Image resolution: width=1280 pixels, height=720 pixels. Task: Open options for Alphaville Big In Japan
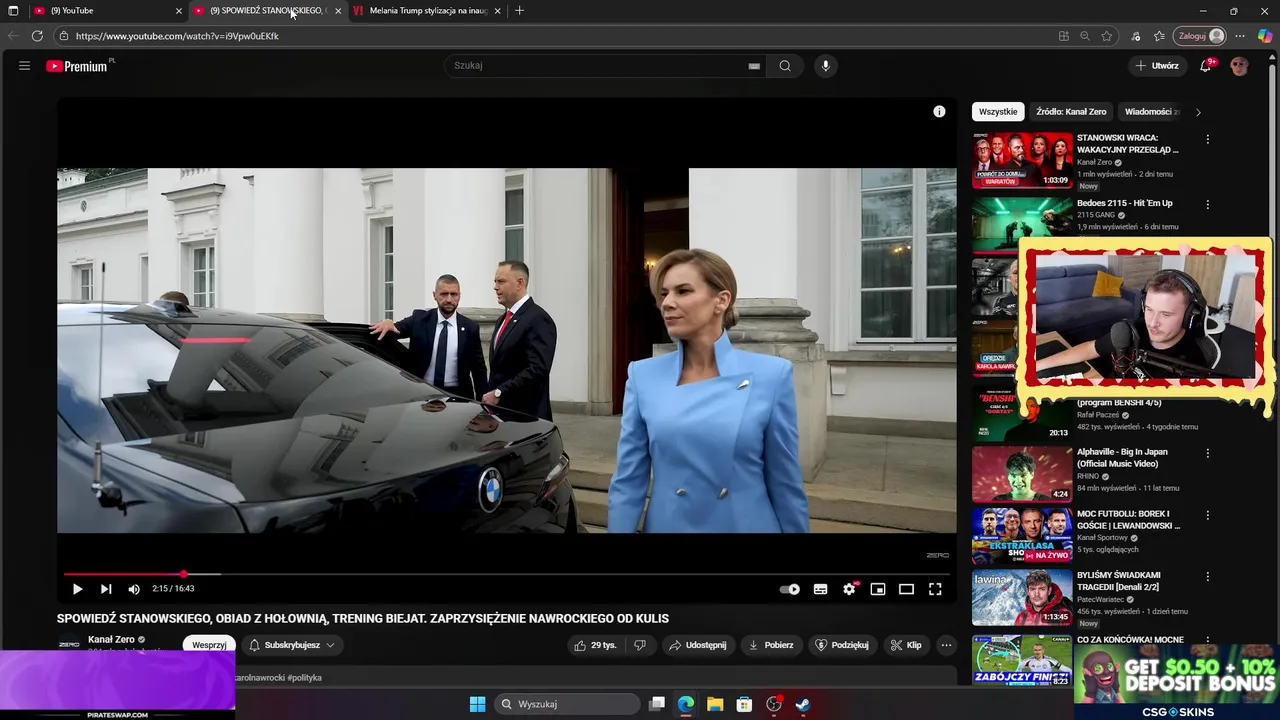click(1208, 453)
